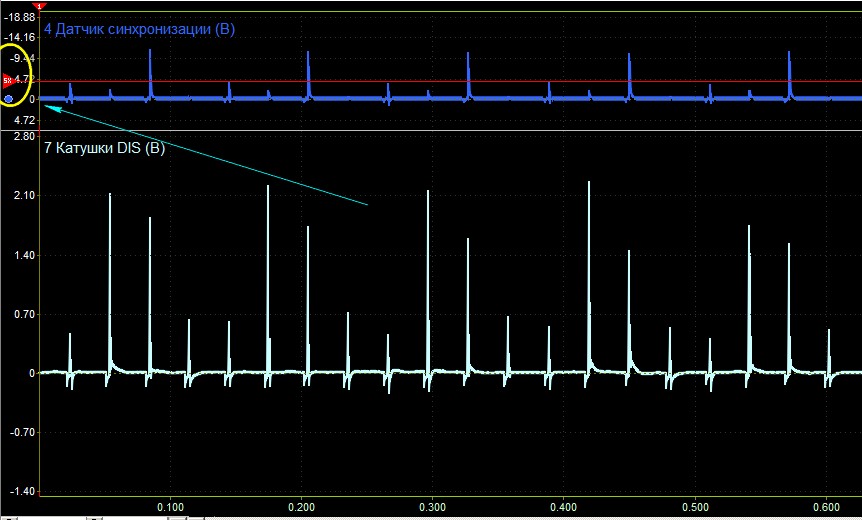Click the -1.40 value on DIS axis
This screenshot has width=862, height=520.
21,491
